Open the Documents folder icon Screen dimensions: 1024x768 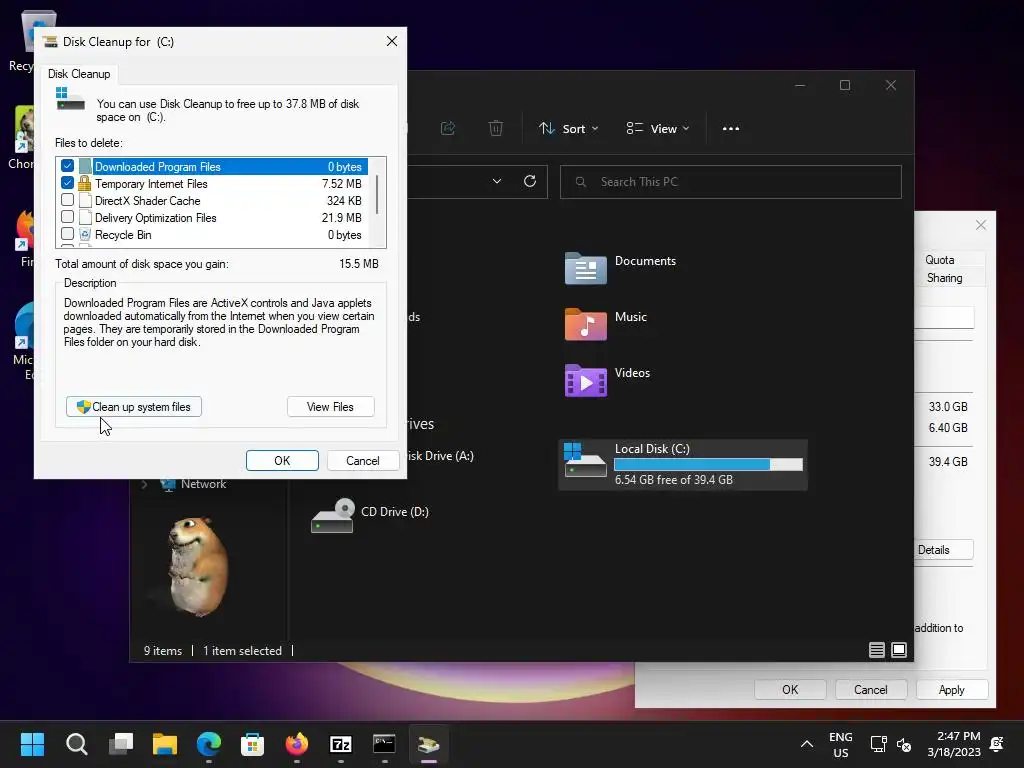coord(585,268)
